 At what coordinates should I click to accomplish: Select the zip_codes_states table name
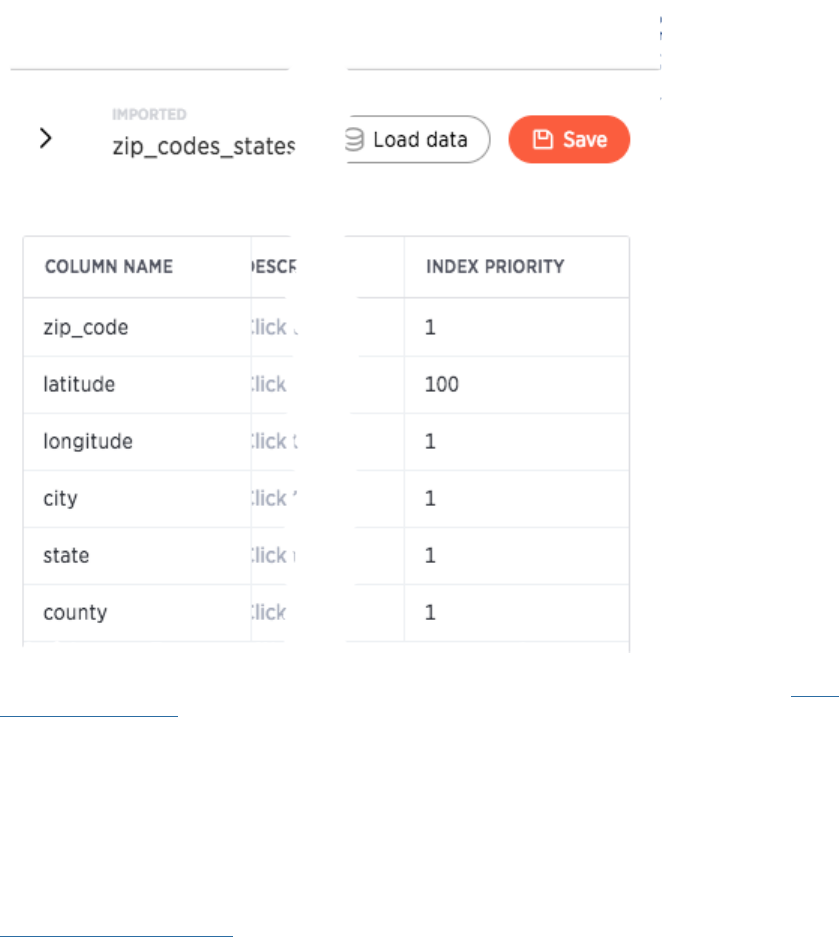coord(203,147)
